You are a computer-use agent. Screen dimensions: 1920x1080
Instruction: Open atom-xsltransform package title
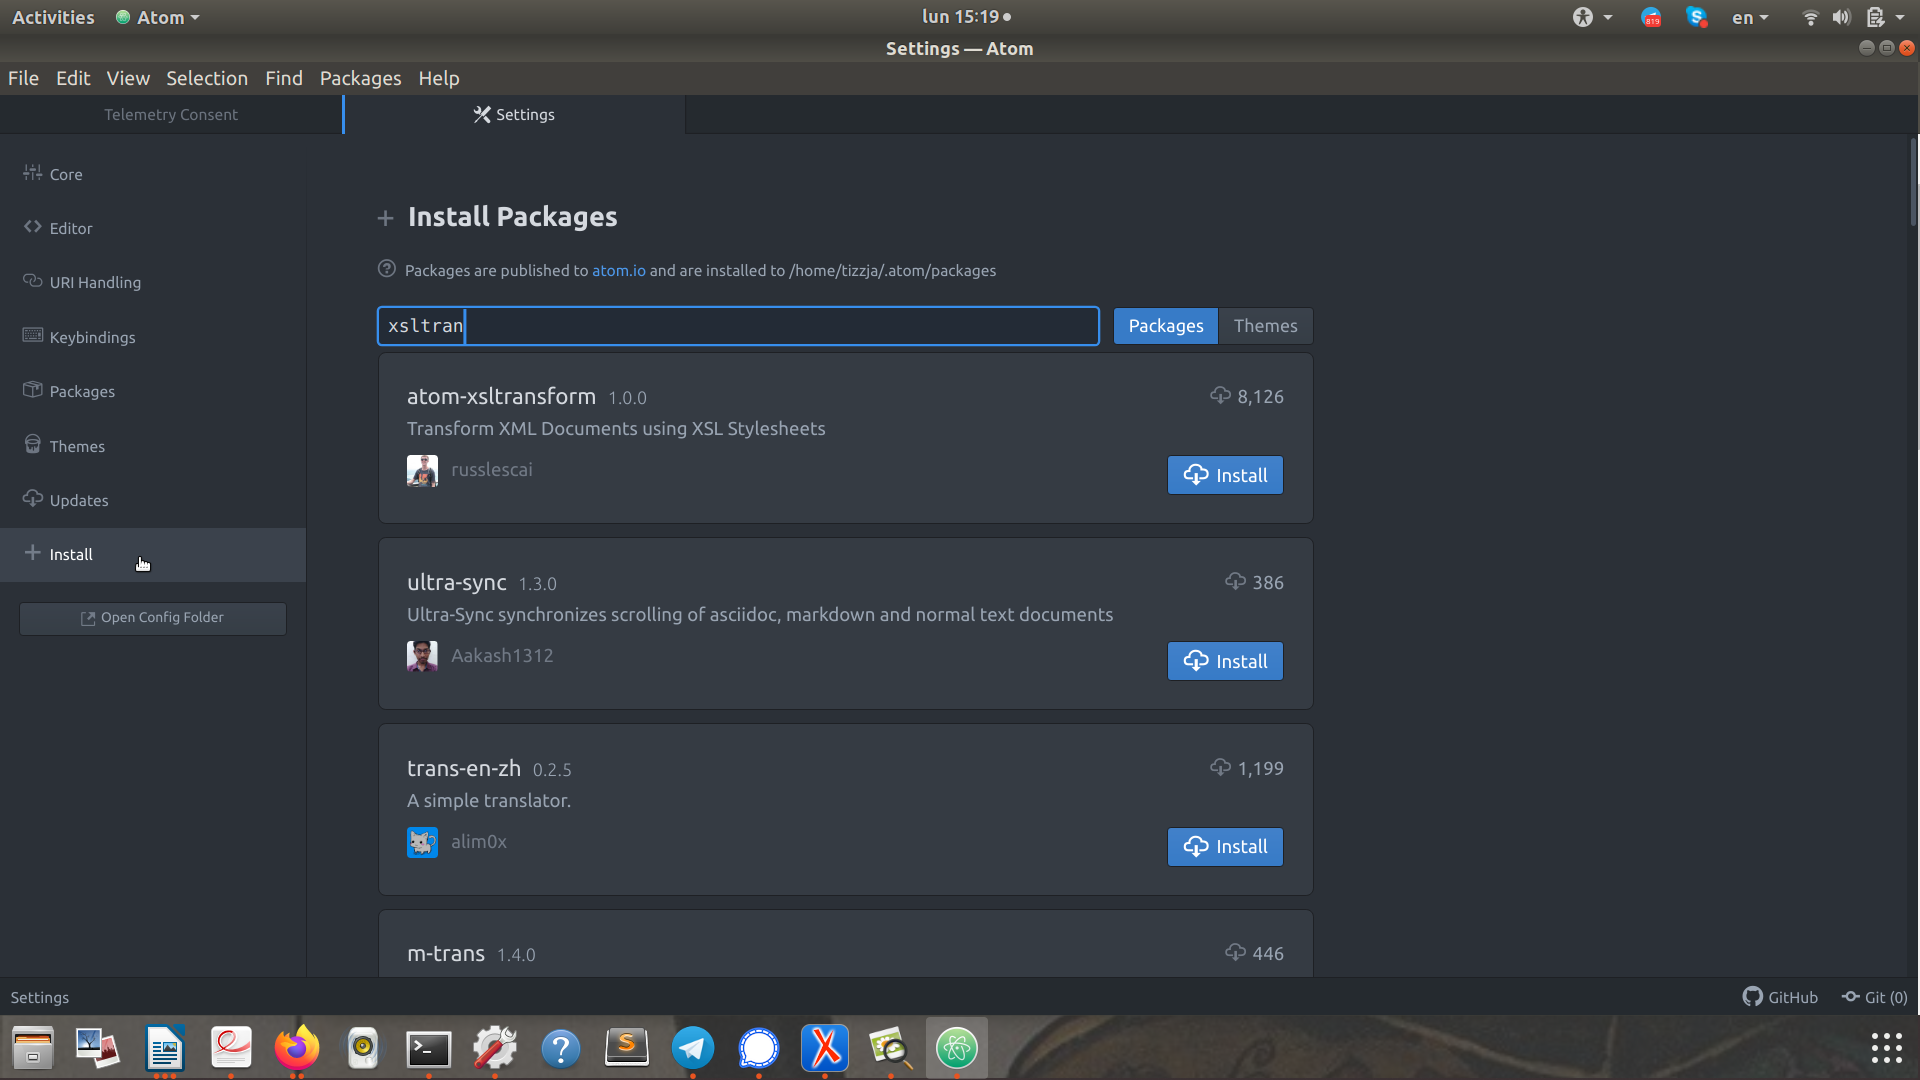tap(501, 396)
